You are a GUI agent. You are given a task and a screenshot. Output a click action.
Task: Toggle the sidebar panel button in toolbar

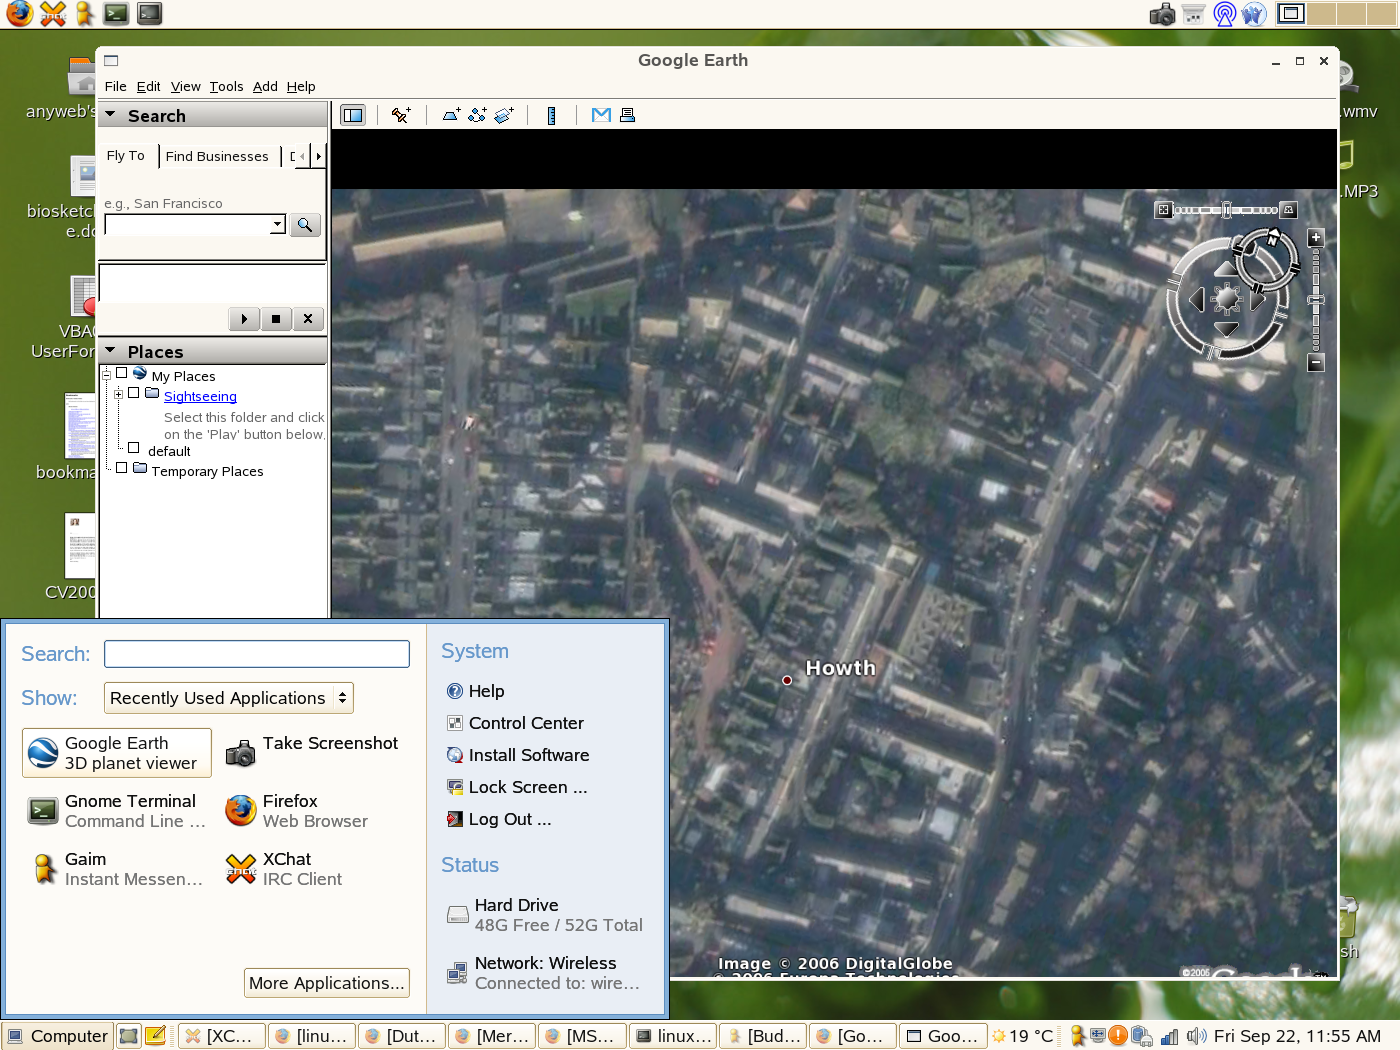pos(353,115)
